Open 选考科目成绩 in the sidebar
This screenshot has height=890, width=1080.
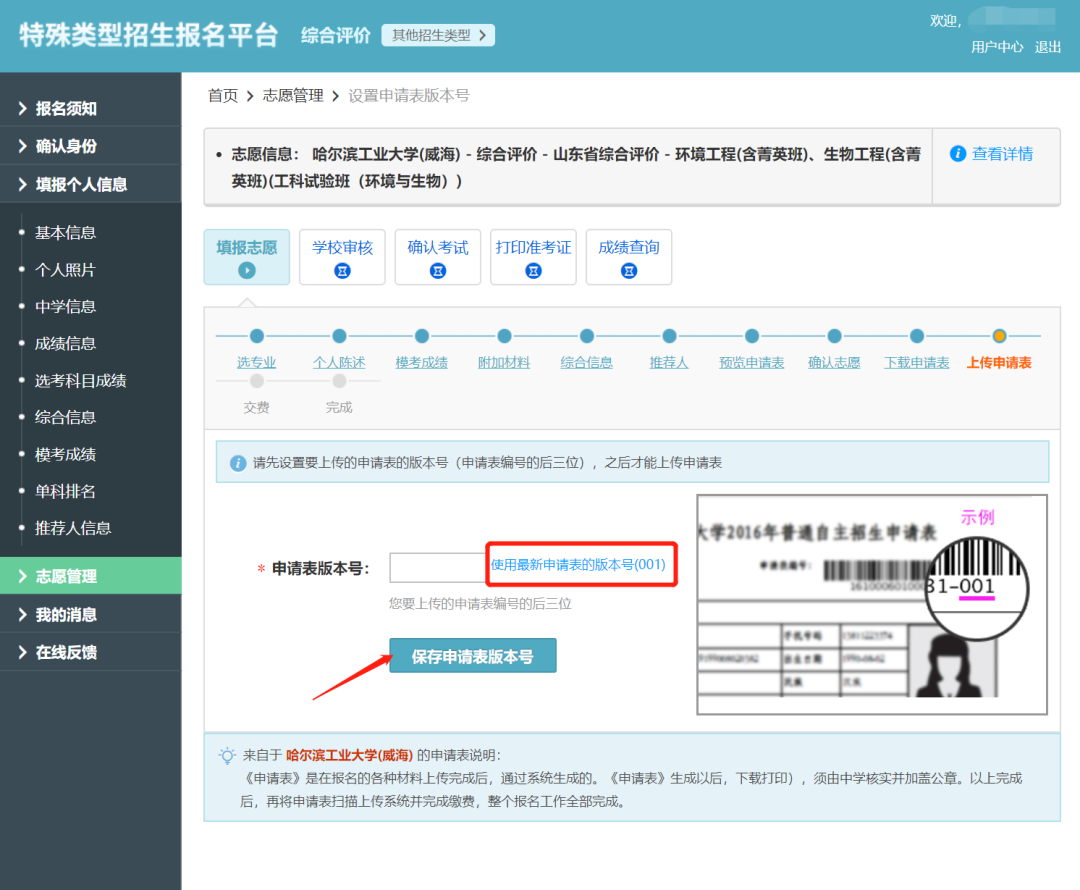(x=81, y=381)
